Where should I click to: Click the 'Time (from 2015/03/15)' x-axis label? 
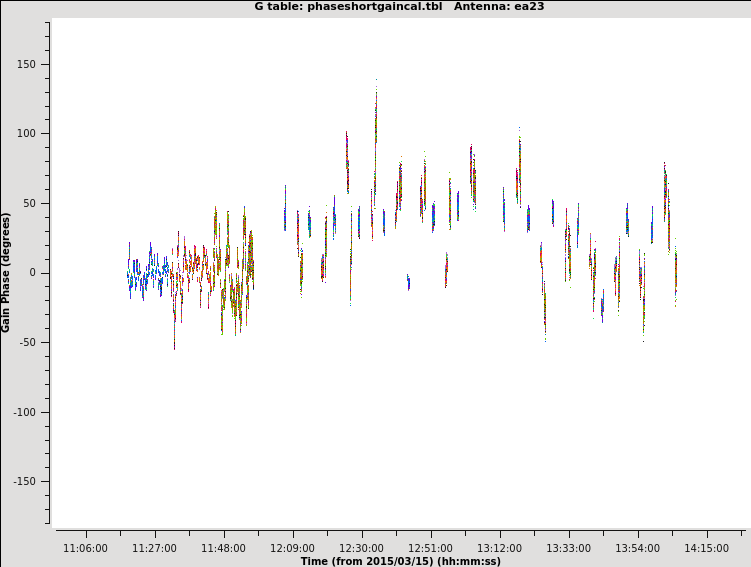pos(400,561)
